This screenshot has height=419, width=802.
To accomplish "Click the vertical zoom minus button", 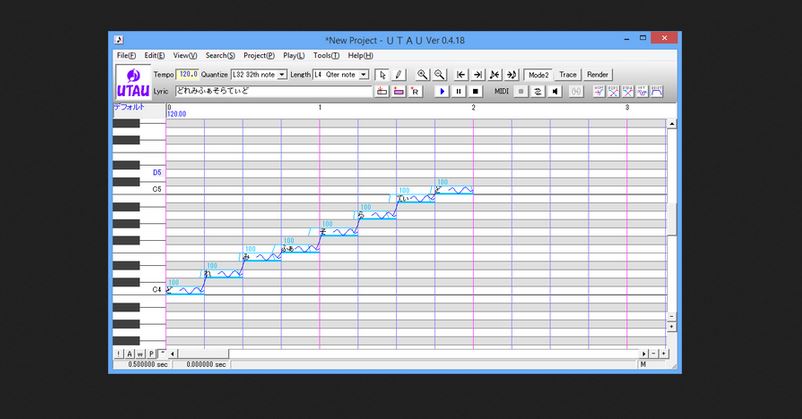I will click(x=672, y=317).
